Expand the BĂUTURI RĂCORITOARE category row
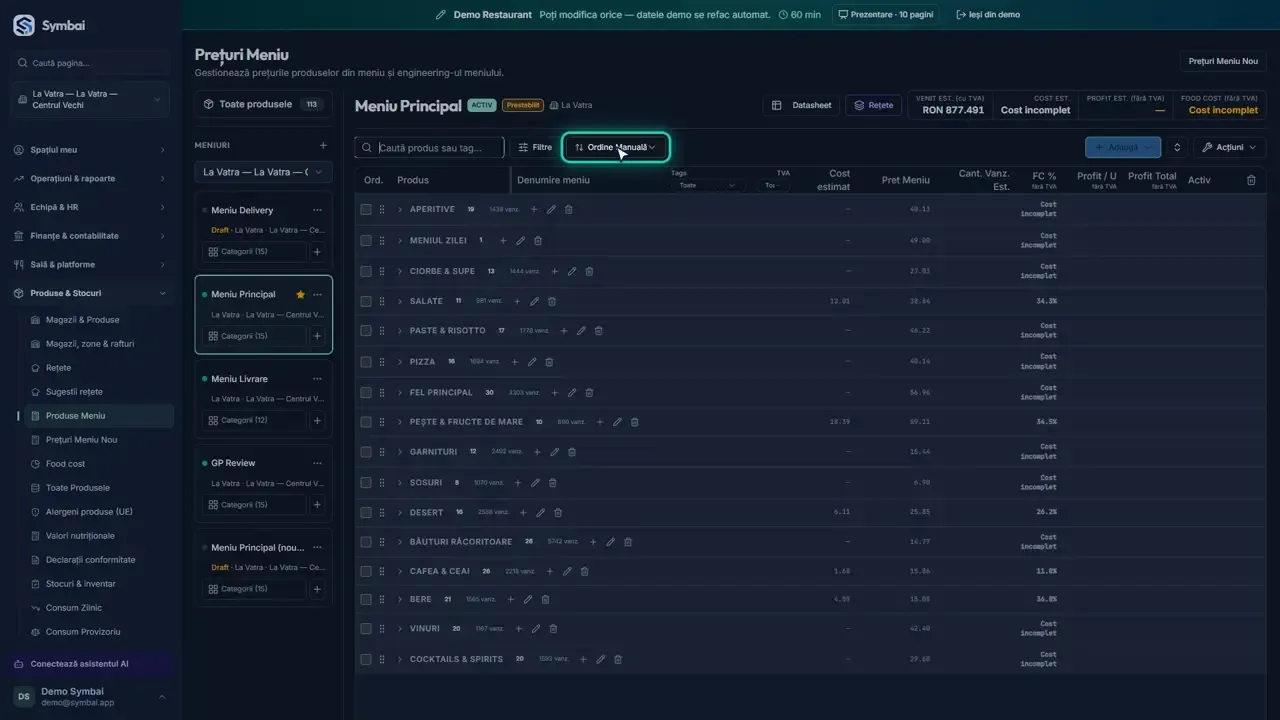The image size is (1280, 720). click(x=400, y=542)
